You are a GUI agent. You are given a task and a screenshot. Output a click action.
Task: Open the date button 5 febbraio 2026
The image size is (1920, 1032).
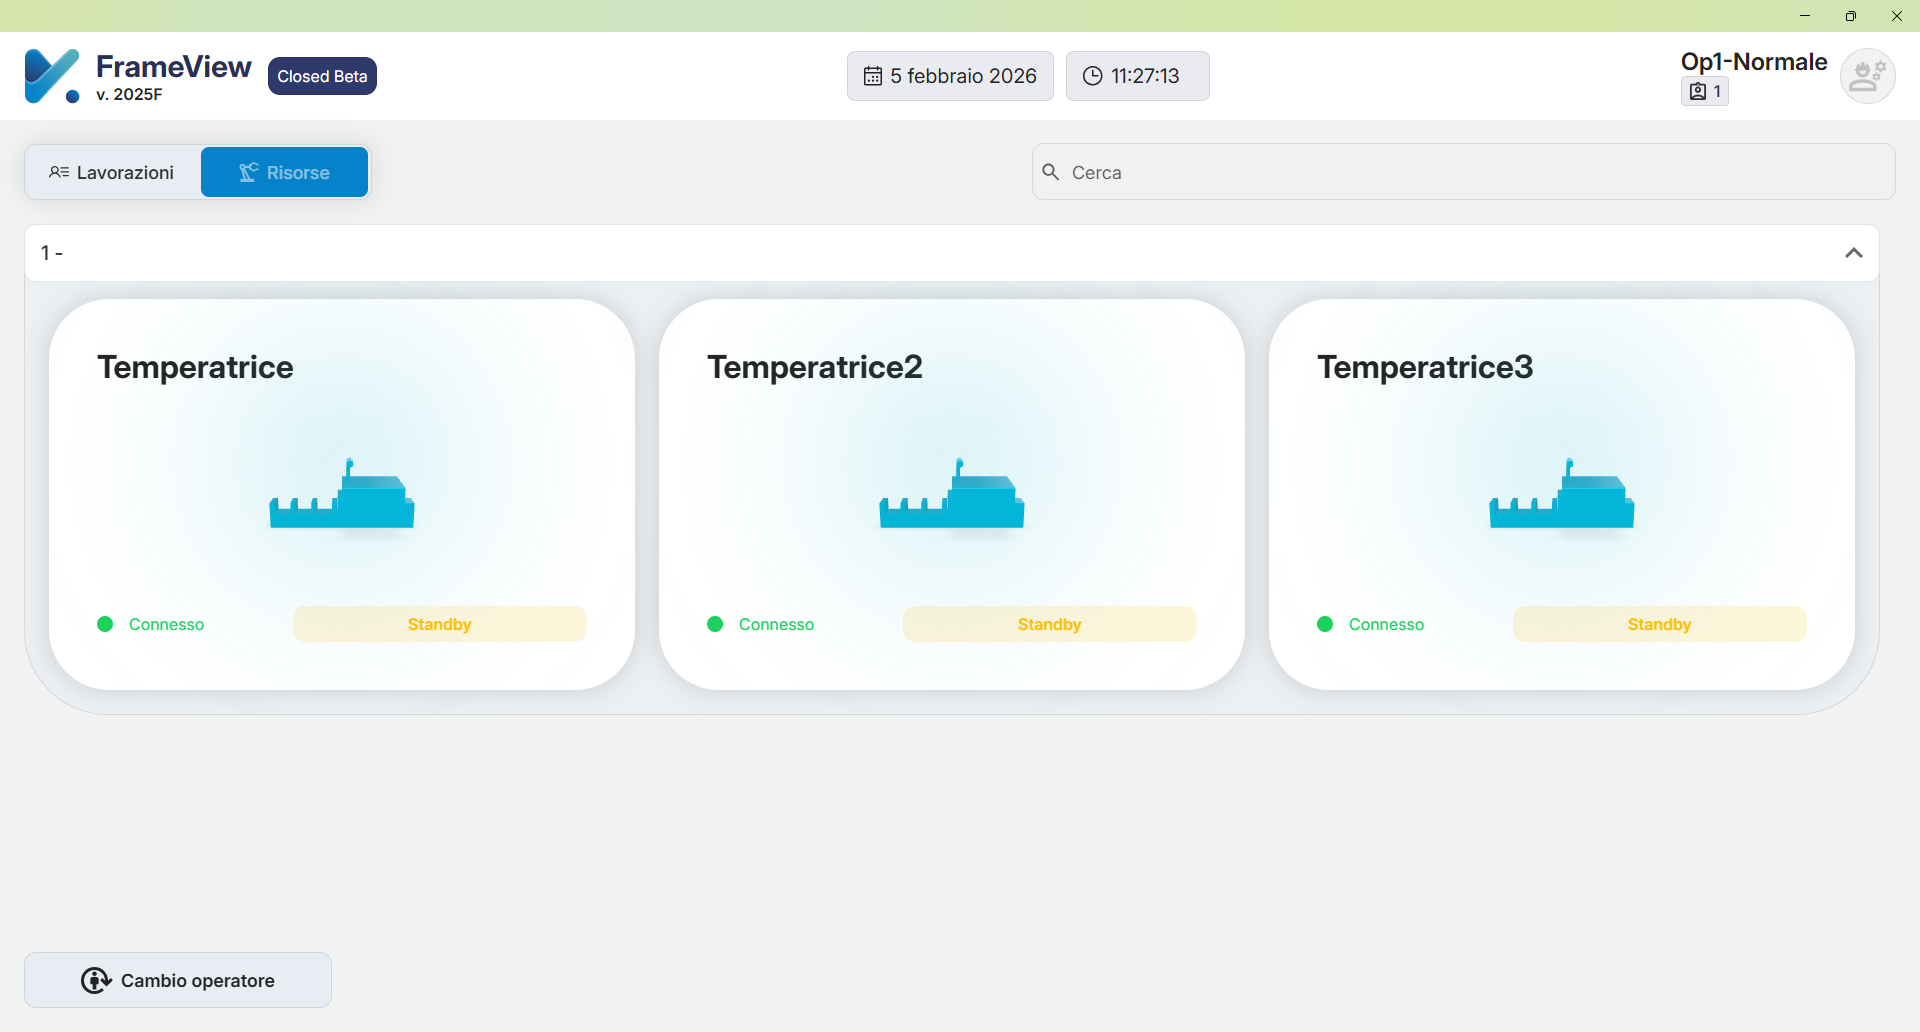[x=950, y=76]
